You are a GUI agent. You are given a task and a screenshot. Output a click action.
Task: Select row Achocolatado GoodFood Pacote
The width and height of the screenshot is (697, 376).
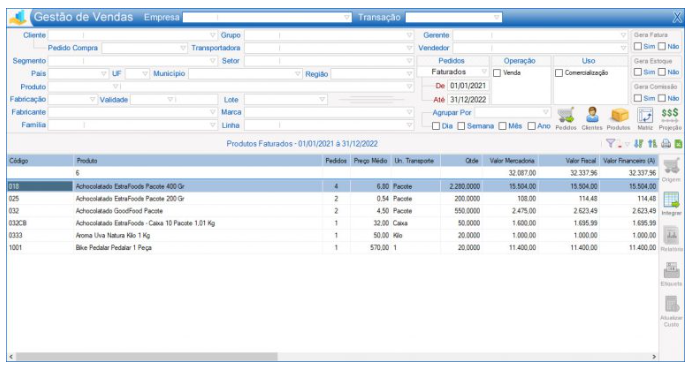332,211
